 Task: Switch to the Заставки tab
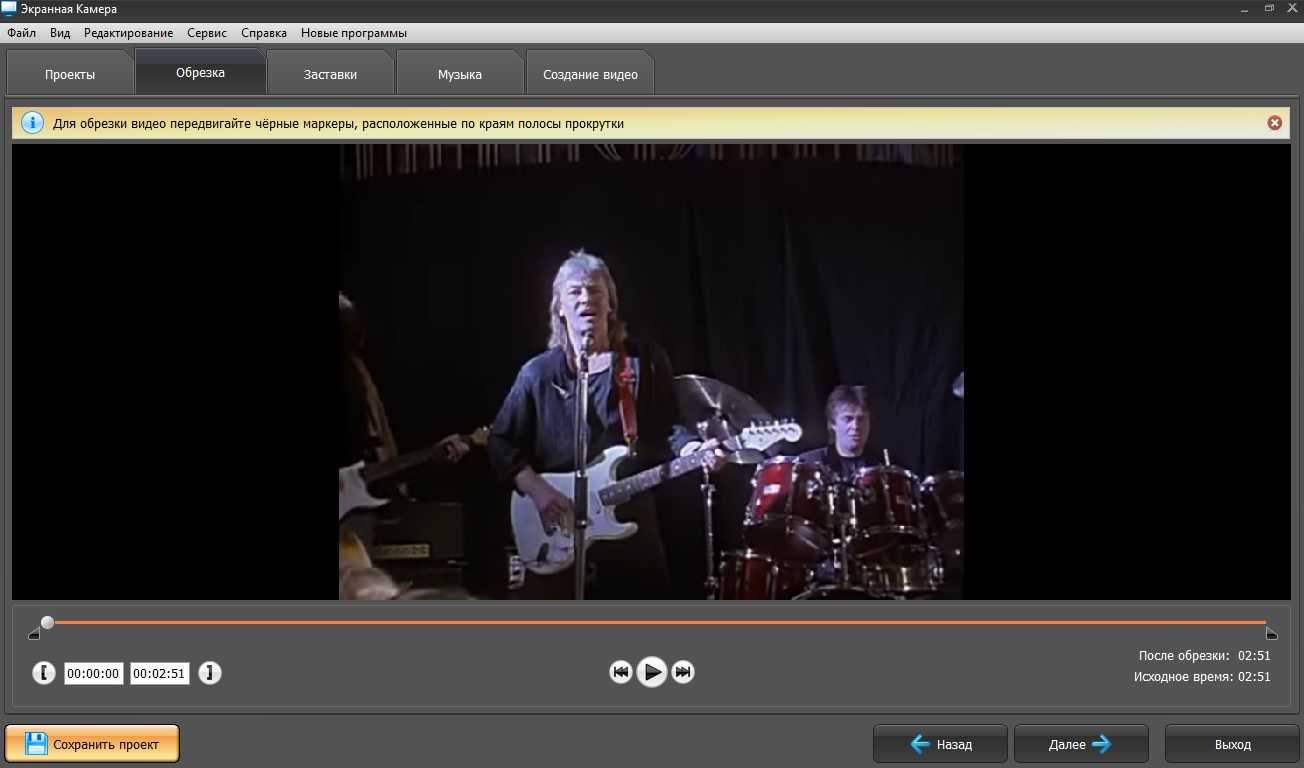coord(330,74)
